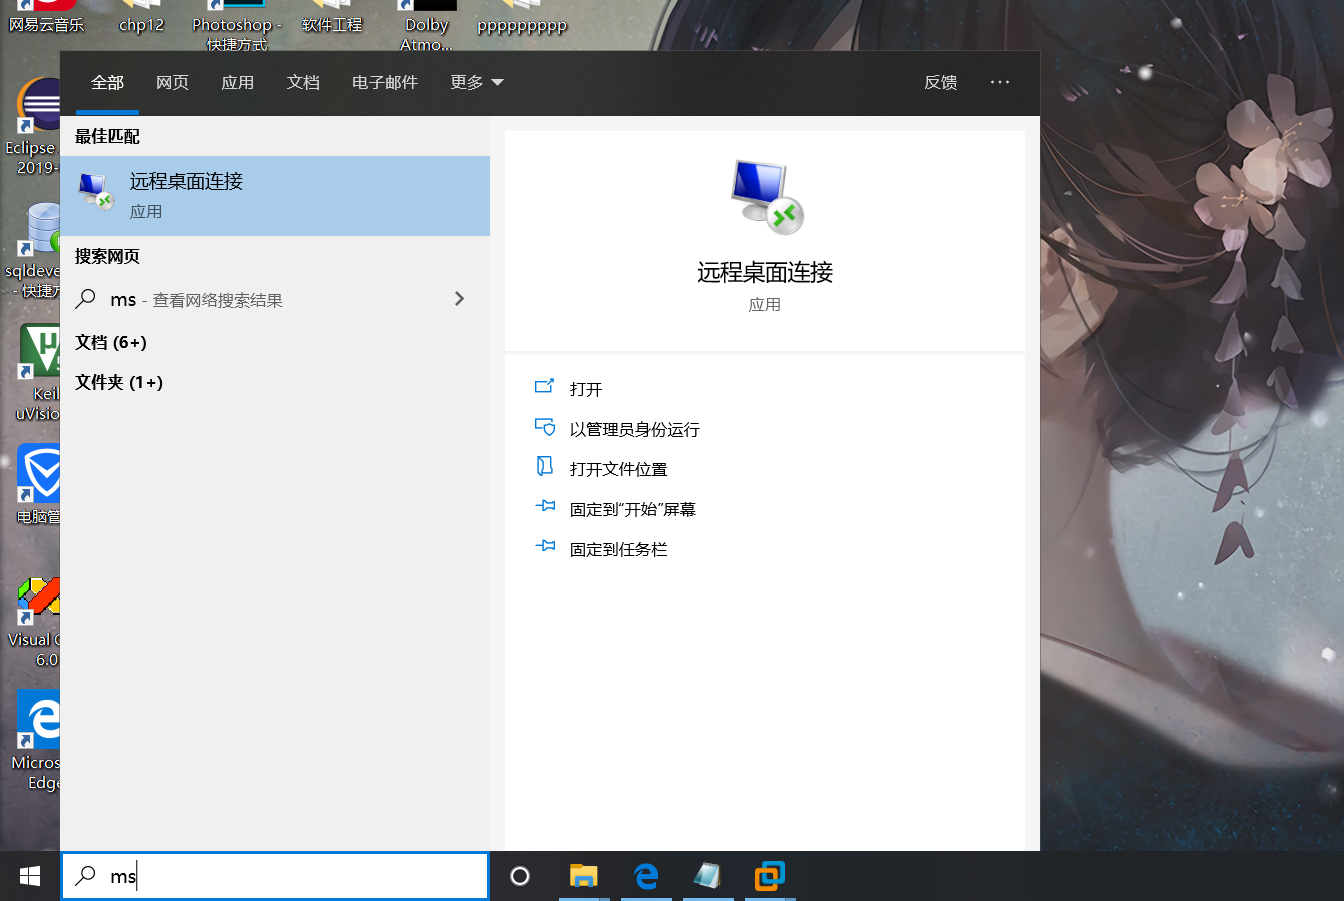Screen dimensions: 1344x901
Task: Click the pin icon beside 固定到任务栏
Action: click(x=545, y=546)
